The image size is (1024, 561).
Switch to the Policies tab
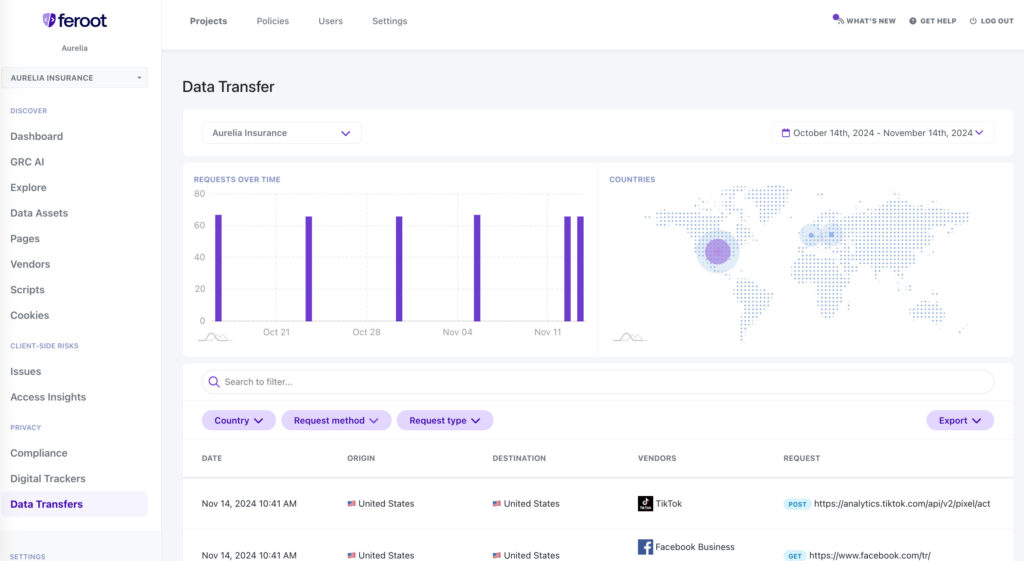click(272, 21)
